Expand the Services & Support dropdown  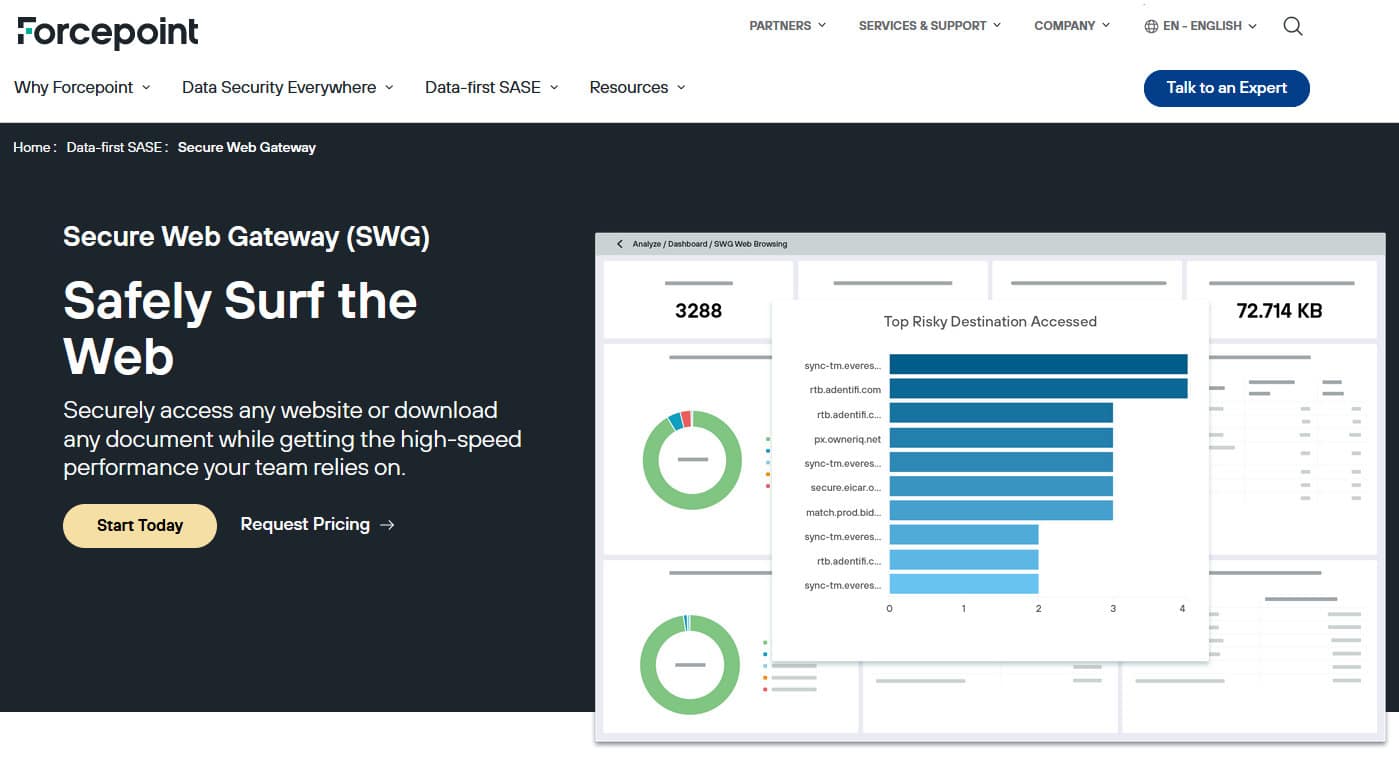click(930, 26)
